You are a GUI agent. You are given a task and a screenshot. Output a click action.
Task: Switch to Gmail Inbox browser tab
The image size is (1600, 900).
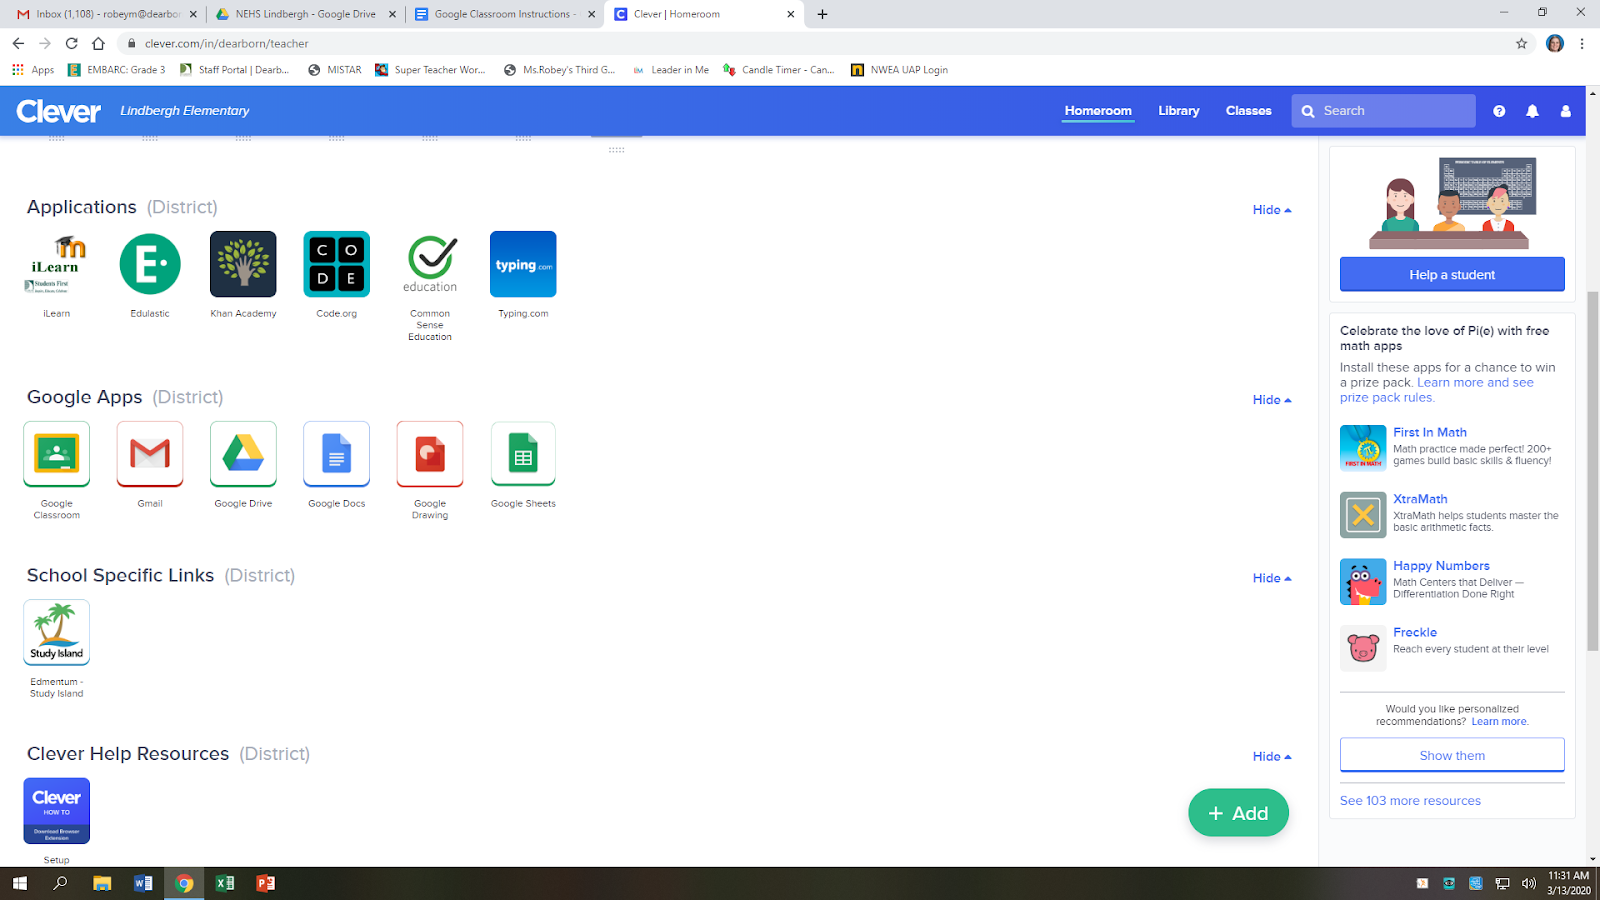(x=107, y=14)
